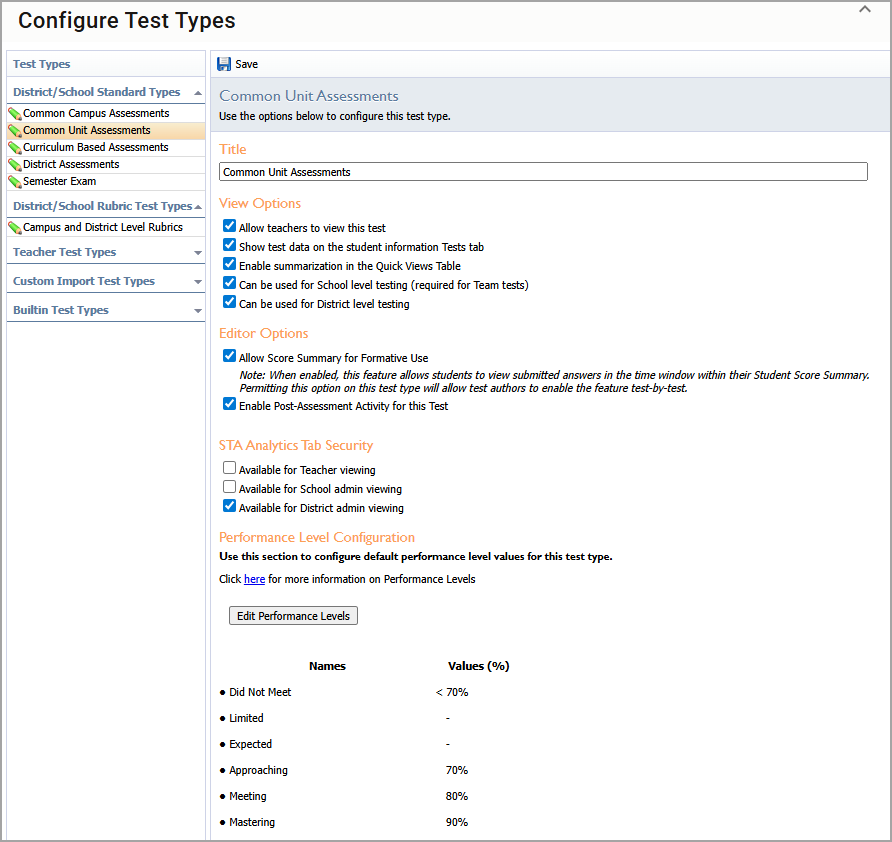892x842 pixels.
Task: Click pencil icon beside Semester Exam
Action: point(15,182)
